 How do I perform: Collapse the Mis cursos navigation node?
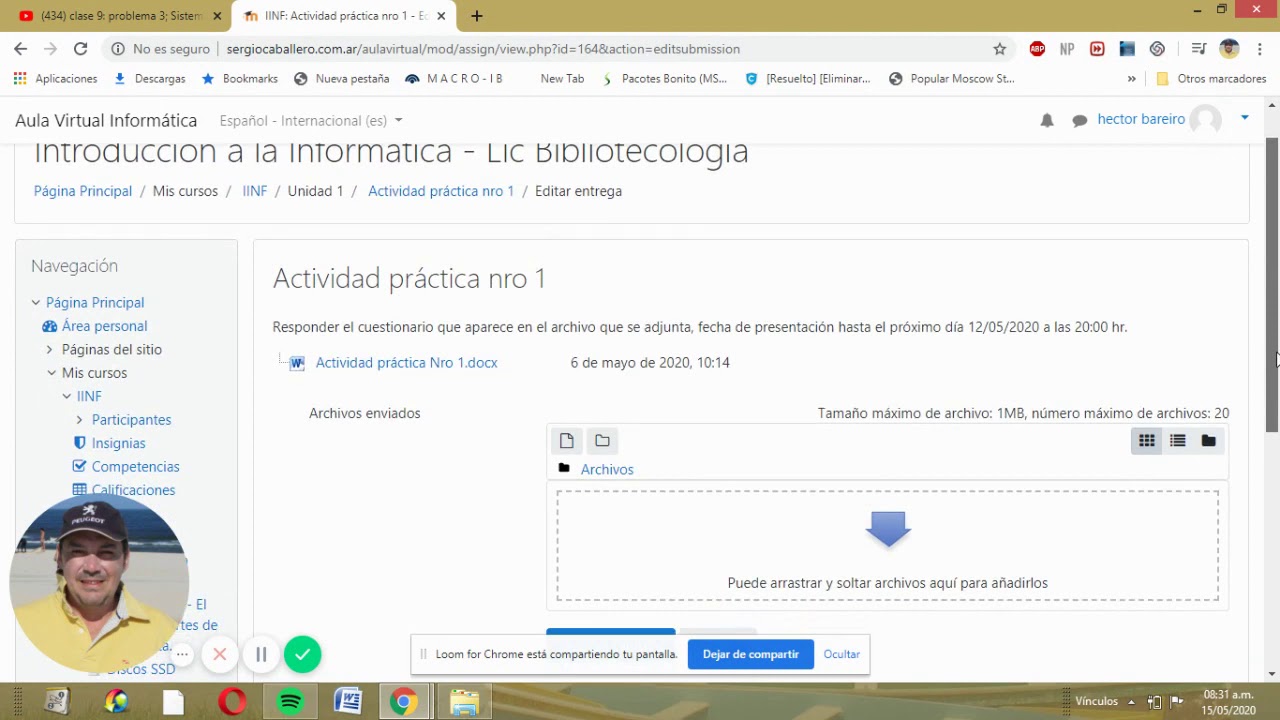tap(52, 373)
